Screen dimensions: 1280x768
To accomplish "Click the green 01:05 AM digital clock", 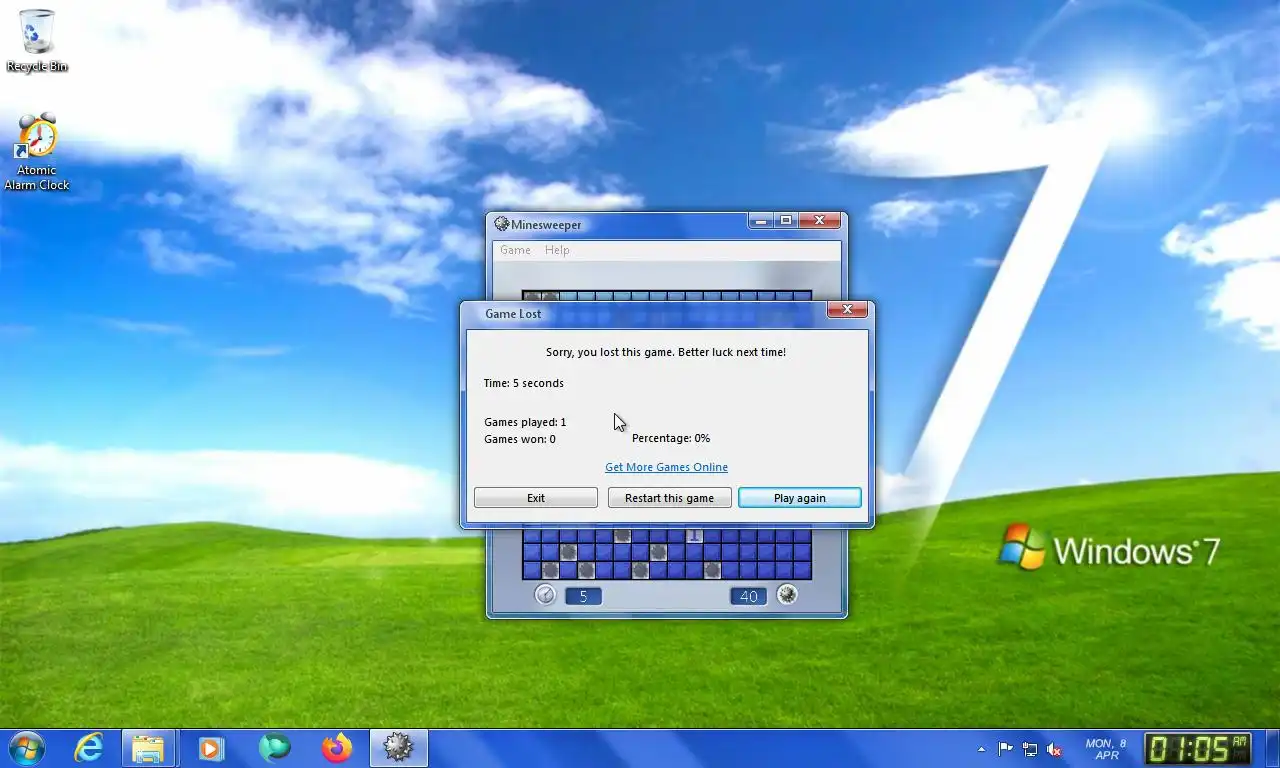I will coord(1199,748).
